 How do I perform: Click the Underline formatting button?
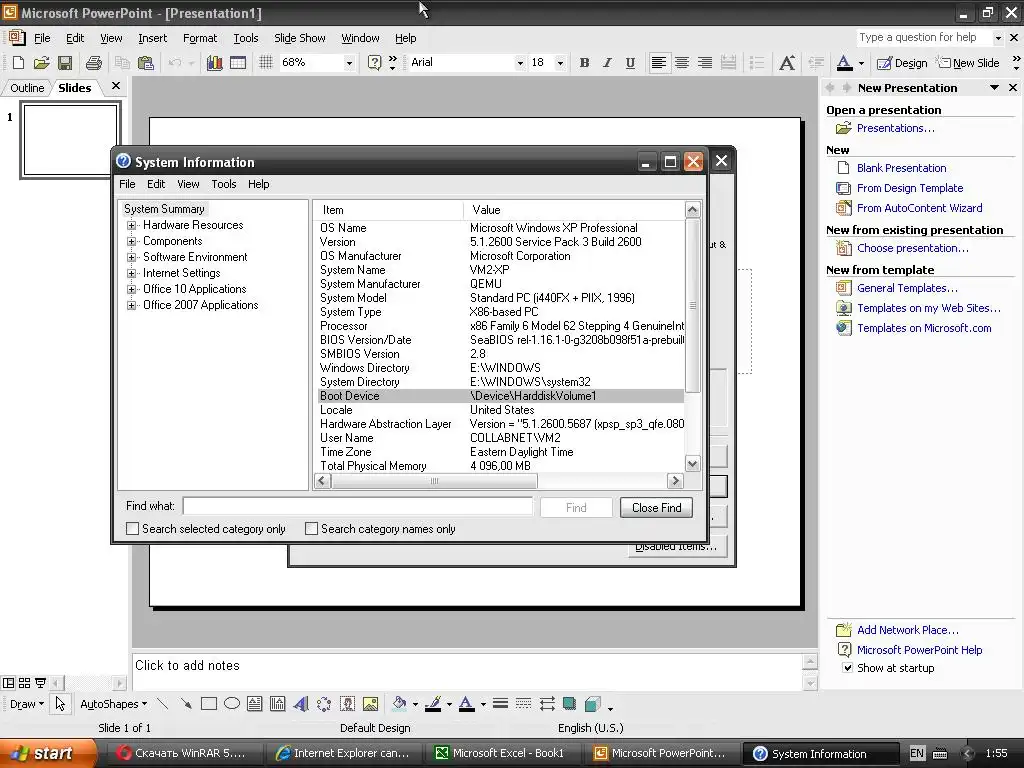[x=630, y=63]
